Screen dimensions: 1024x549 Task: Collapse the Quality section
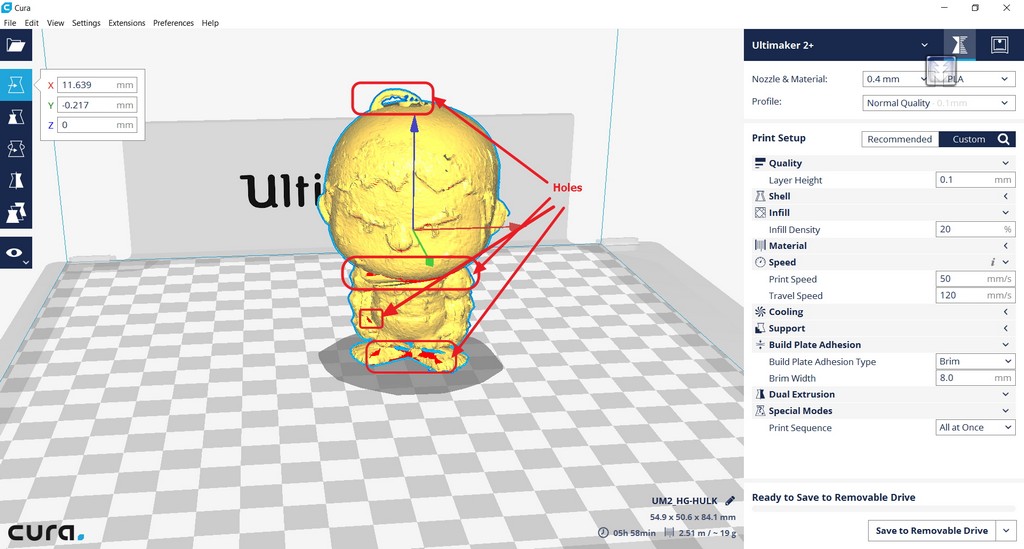(x=1006, y=163)
